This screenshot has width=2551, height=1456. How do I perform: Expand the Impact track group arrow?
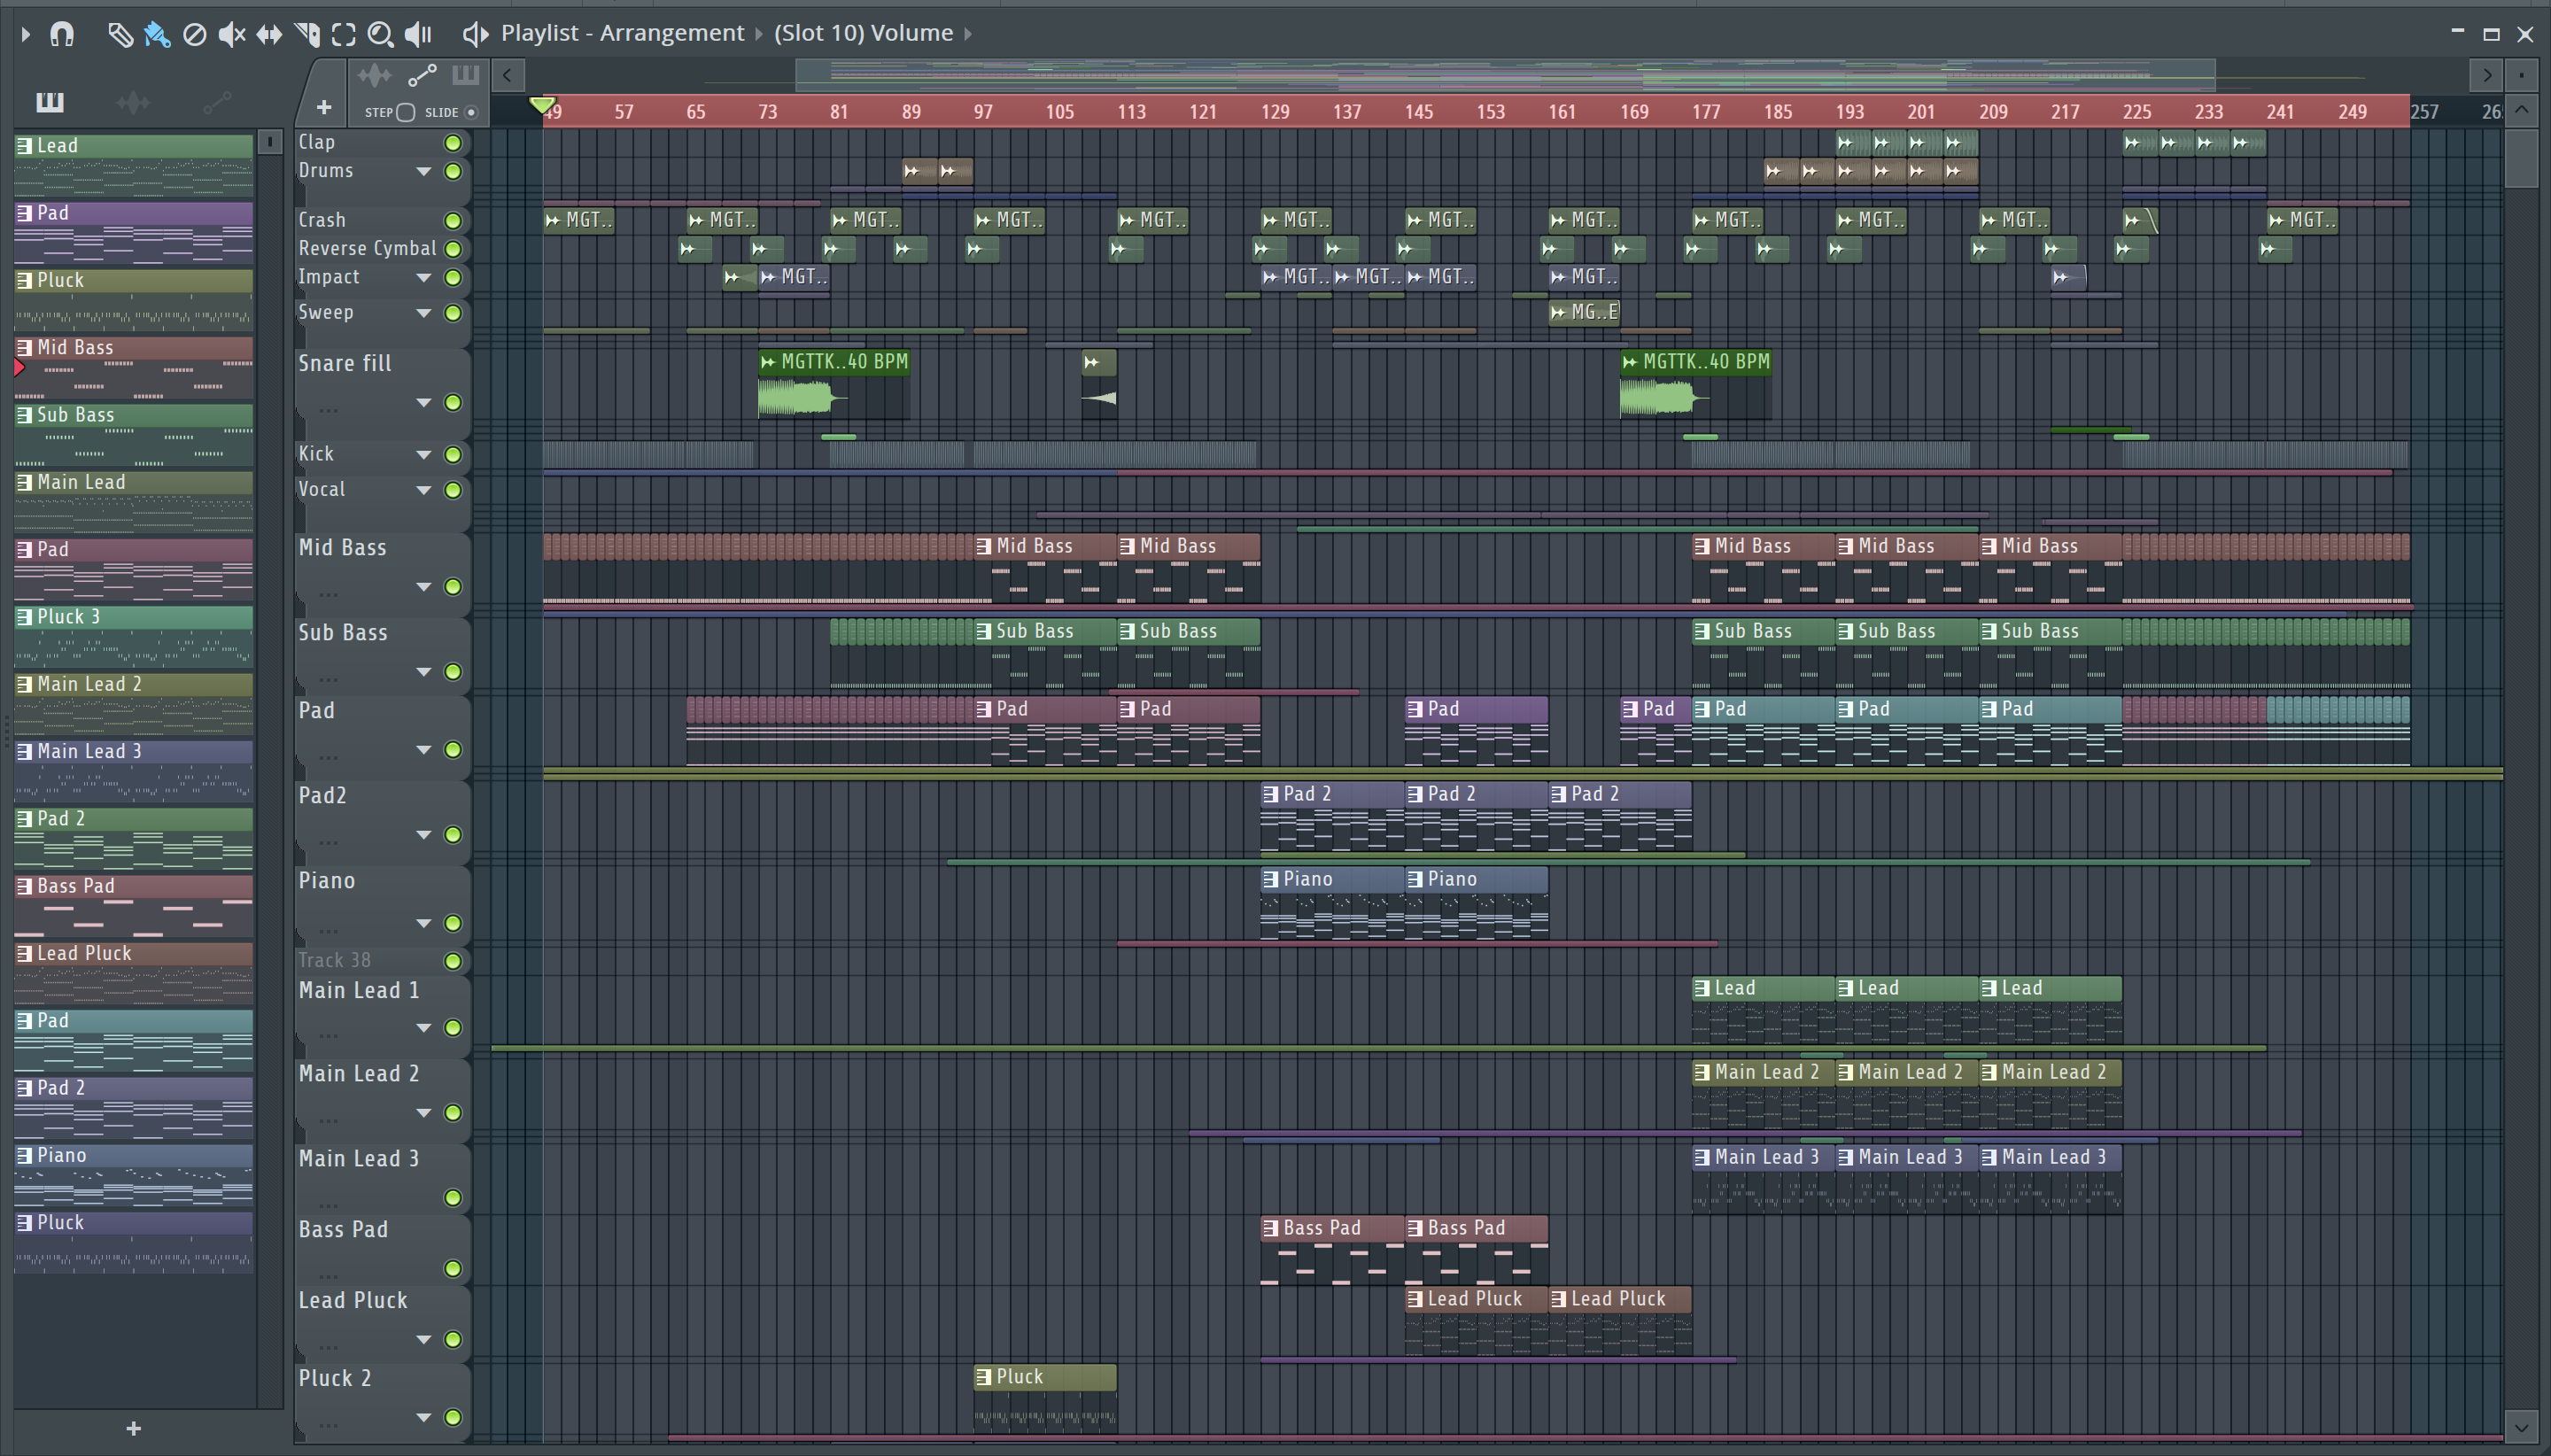point(424,277)
